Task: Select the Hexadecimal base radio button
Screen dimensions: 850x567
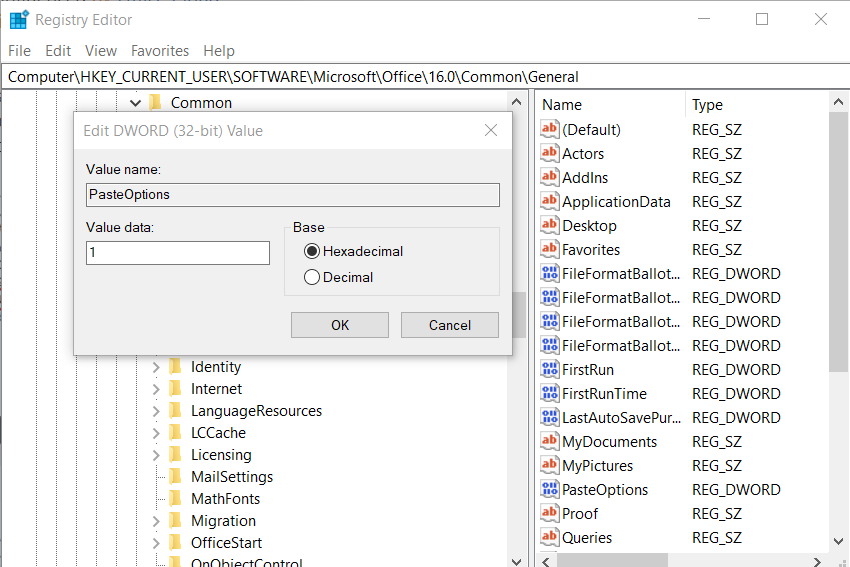Action: pyautogui.click(x=312, y=251)
